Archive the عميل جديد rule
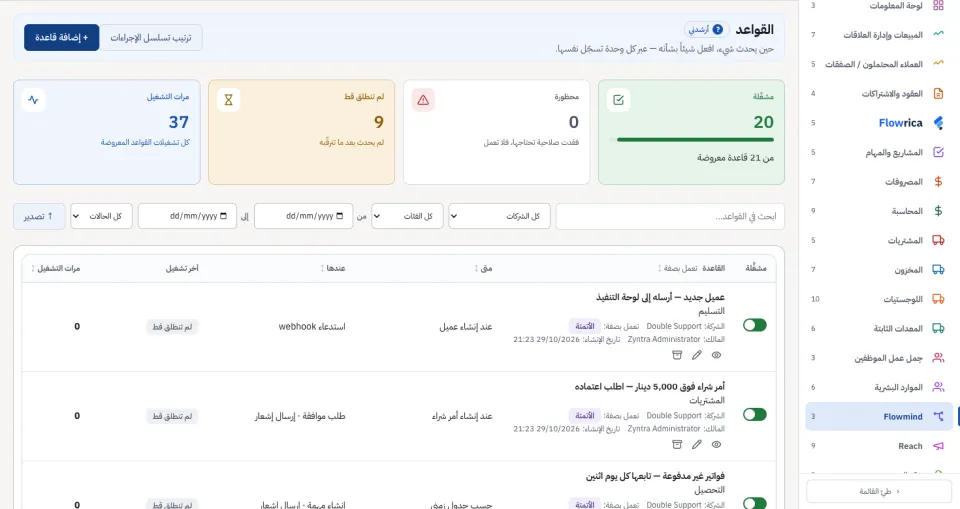The width and height of the screenshot is (960, 509). [x=677, y=355]
